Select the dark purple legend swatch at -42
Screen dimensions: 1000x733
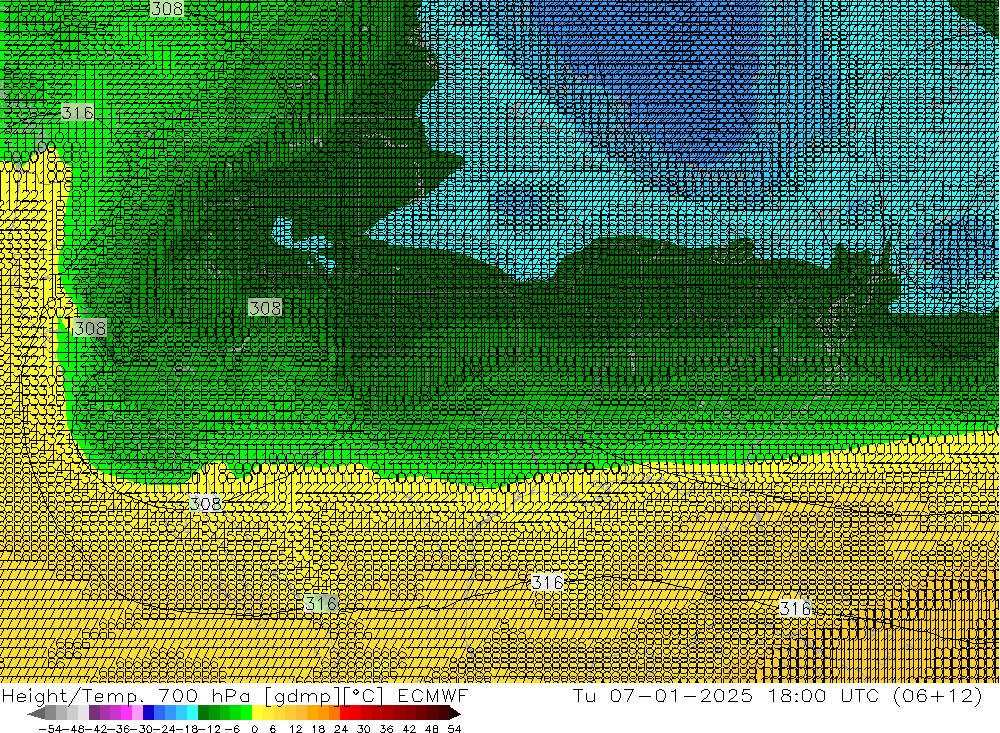click(94, 713)
